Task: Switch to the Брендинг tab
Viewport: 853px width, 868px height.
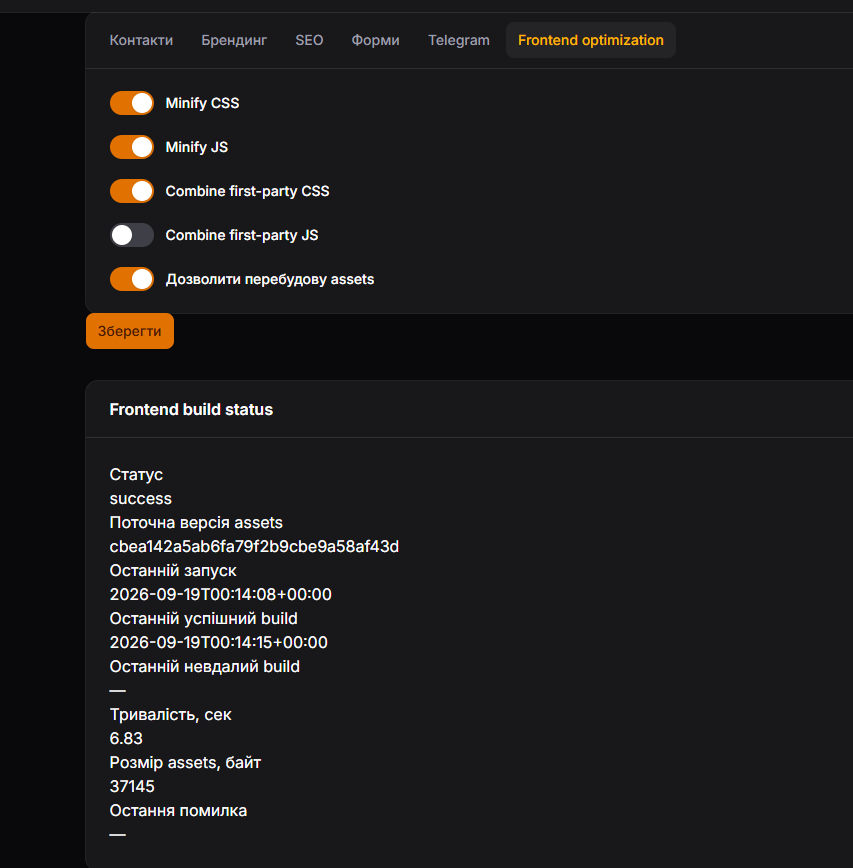Action: click(x=234, y=40)
